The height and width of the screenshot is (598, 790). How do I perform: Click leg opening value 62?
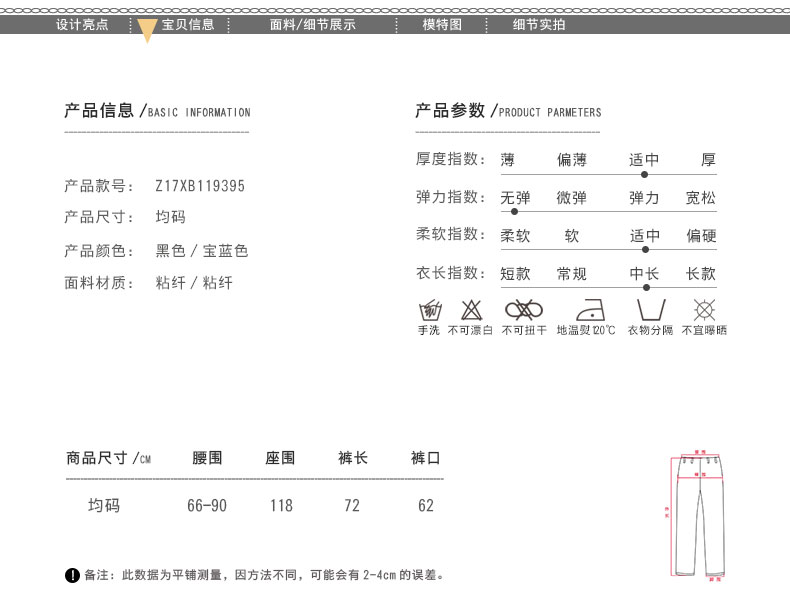click(426, 505)
